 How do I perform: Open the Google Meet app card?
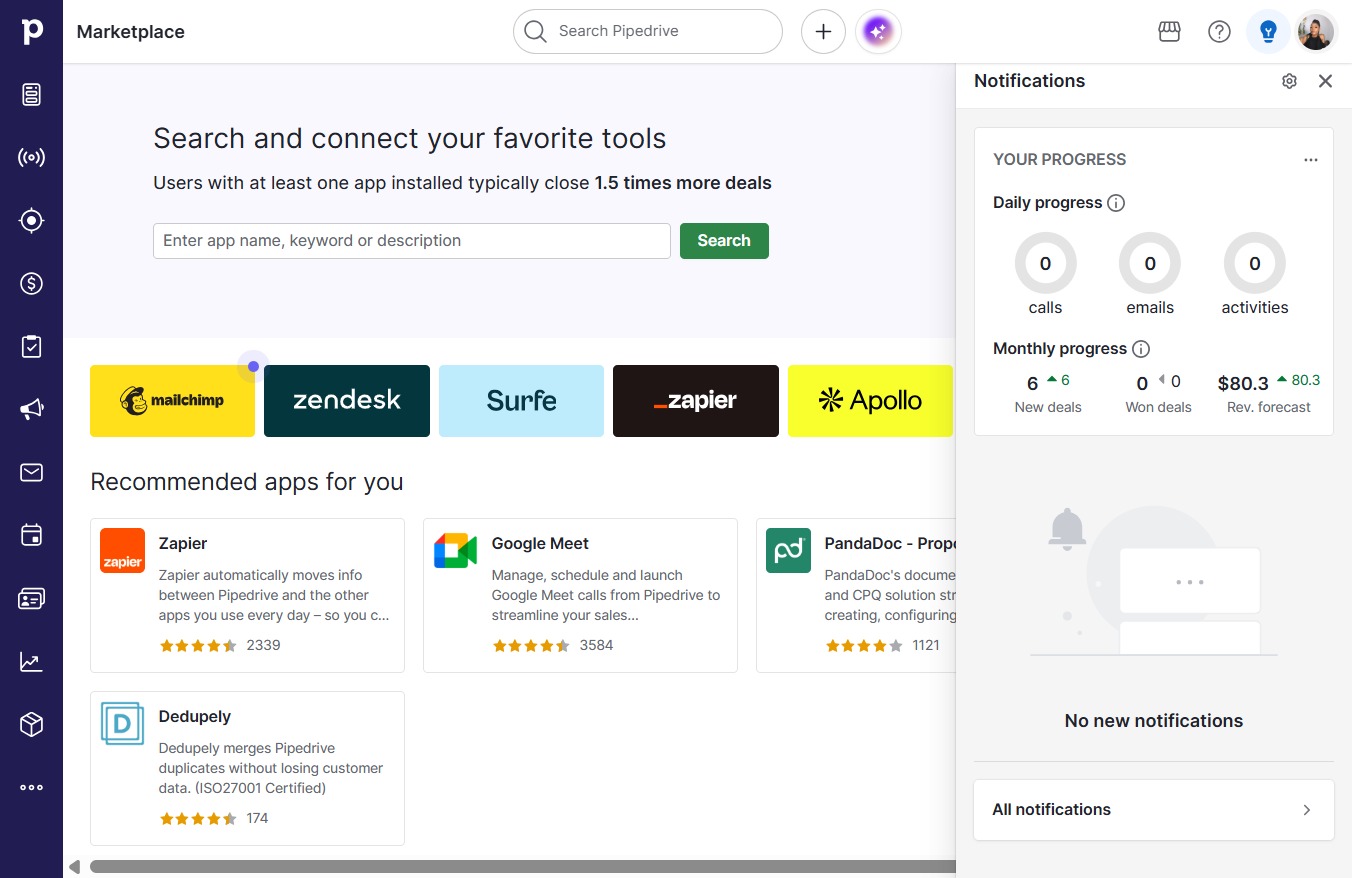[580, 595]
